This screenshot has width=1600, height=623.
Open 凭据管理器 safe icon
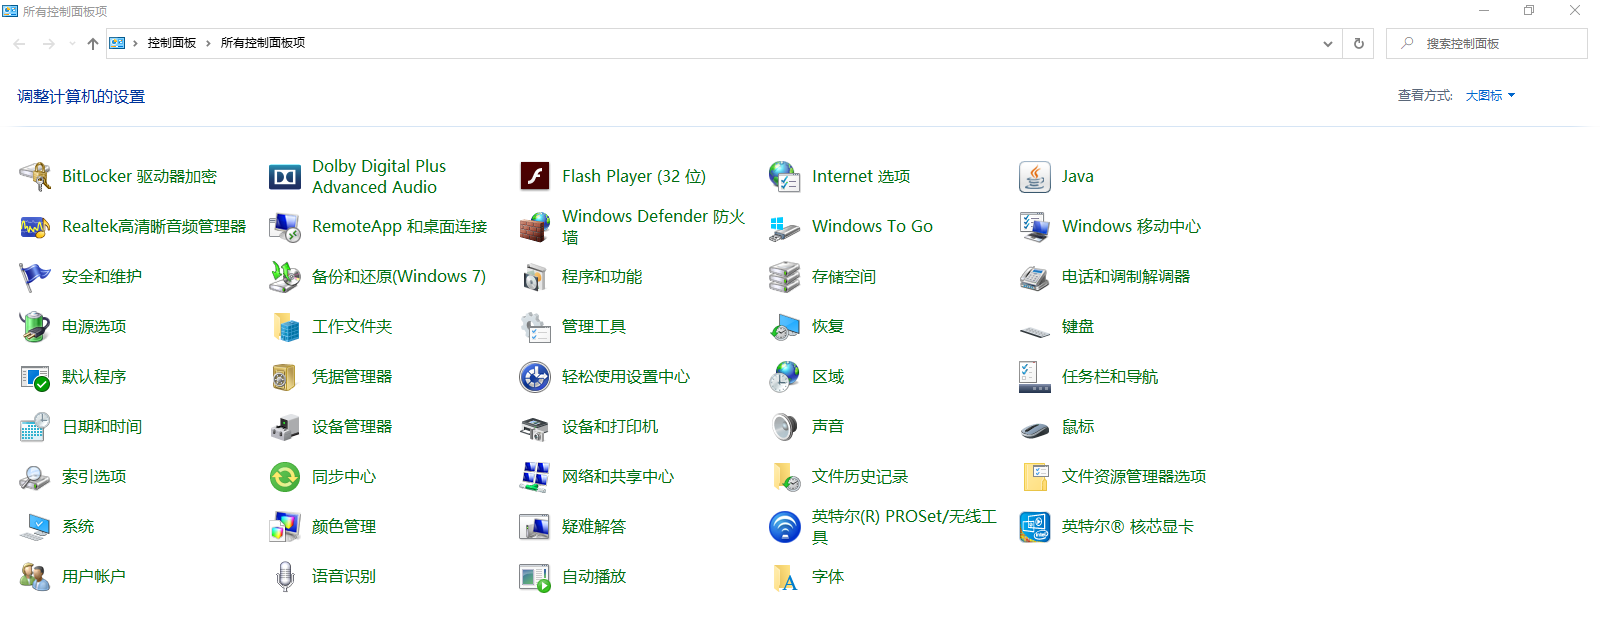[285, 377]
